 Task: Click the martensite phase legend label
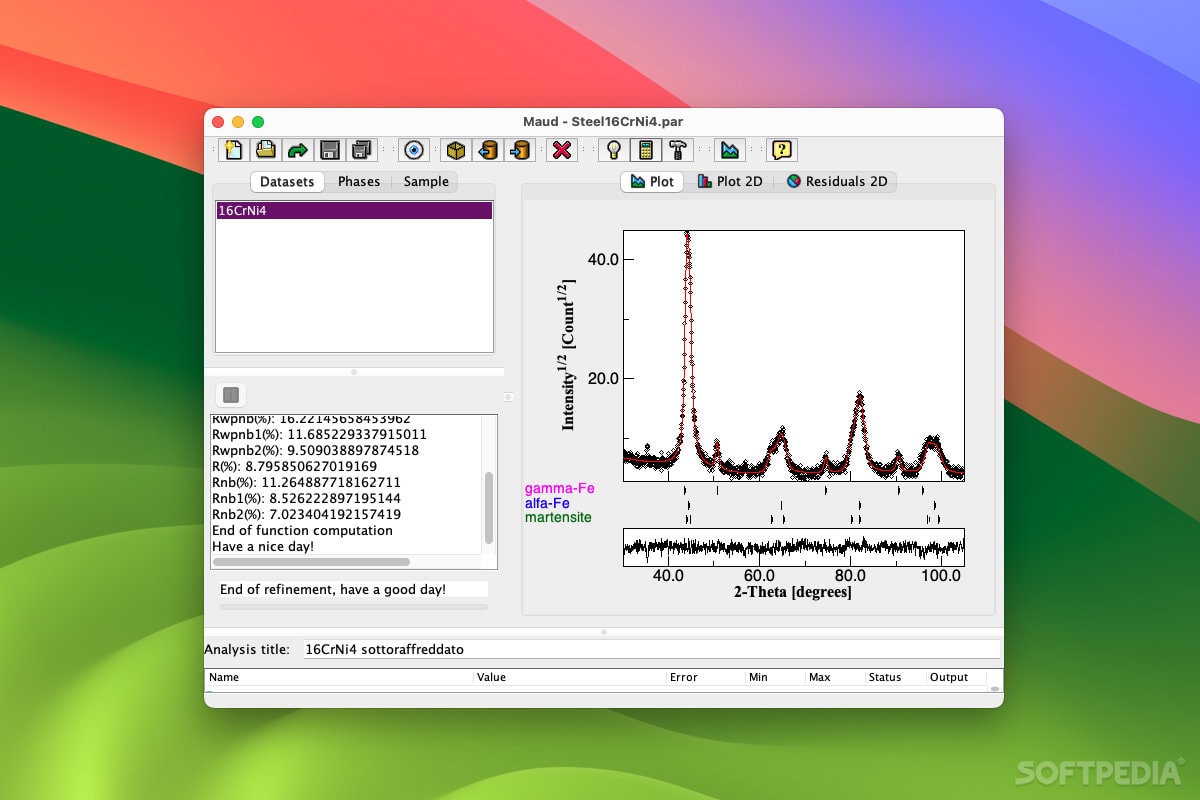558,517
